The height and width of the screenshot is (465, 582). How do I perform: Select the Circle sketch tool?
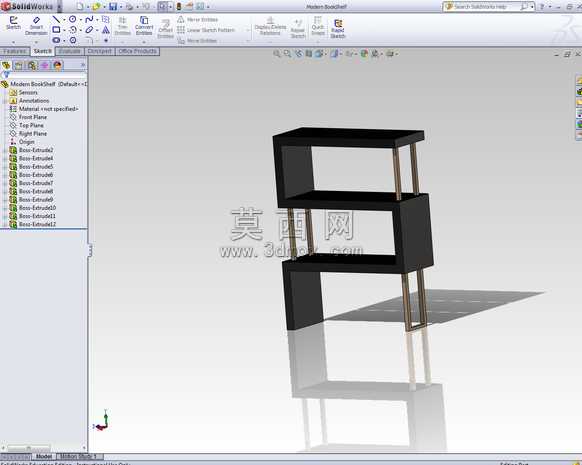72,19
